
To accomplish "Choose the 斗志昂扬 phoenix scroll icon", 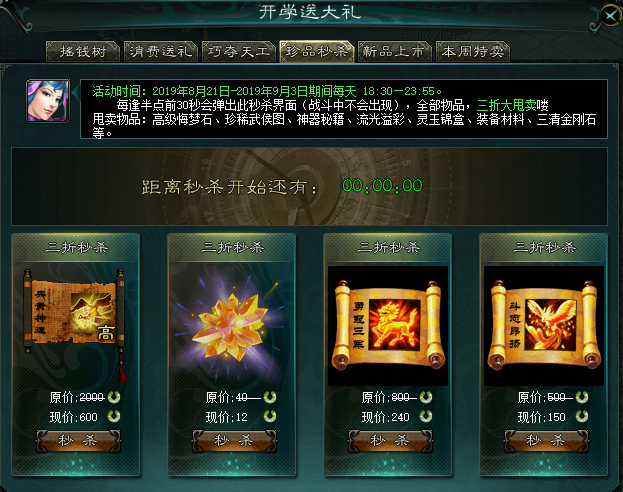I will pyautogui.click(x=544, y=326).
